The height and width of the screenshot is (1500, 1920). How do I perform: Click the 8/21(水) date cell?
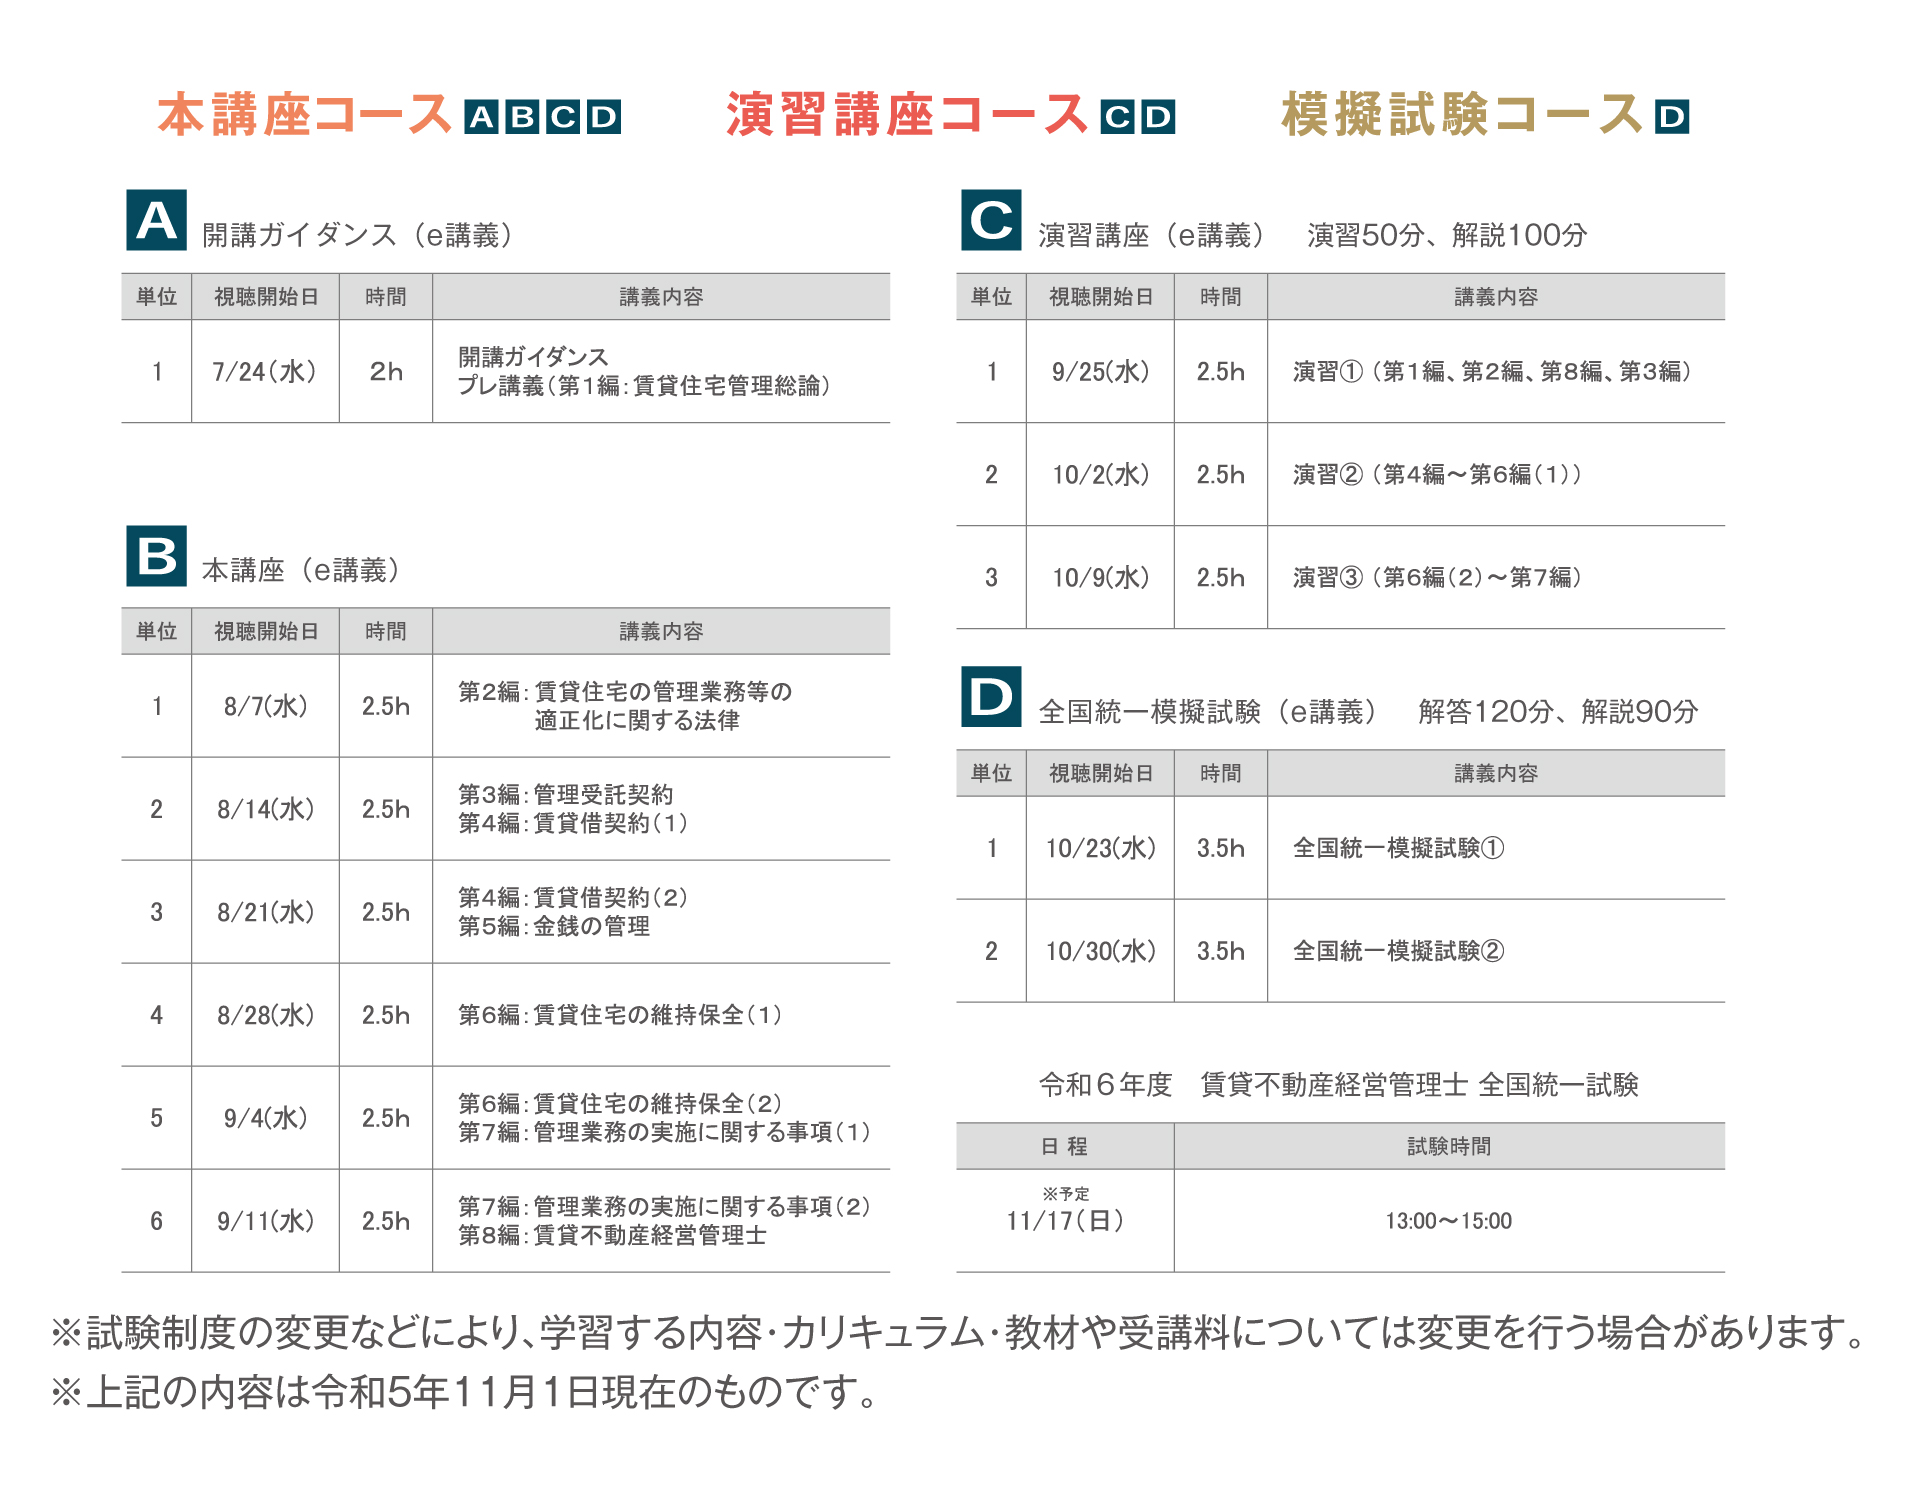265,912
